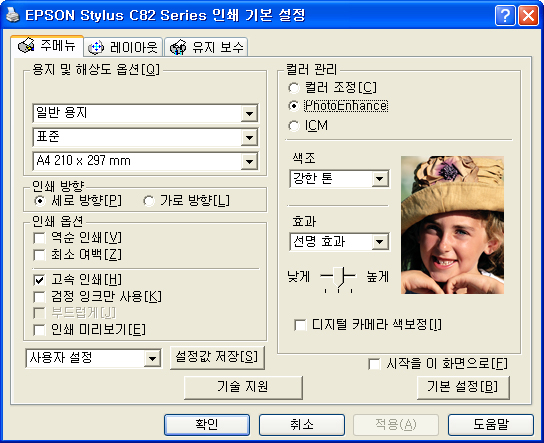Click the maintenance icon on the 유지 보수 tab

(x=178, y=48)
